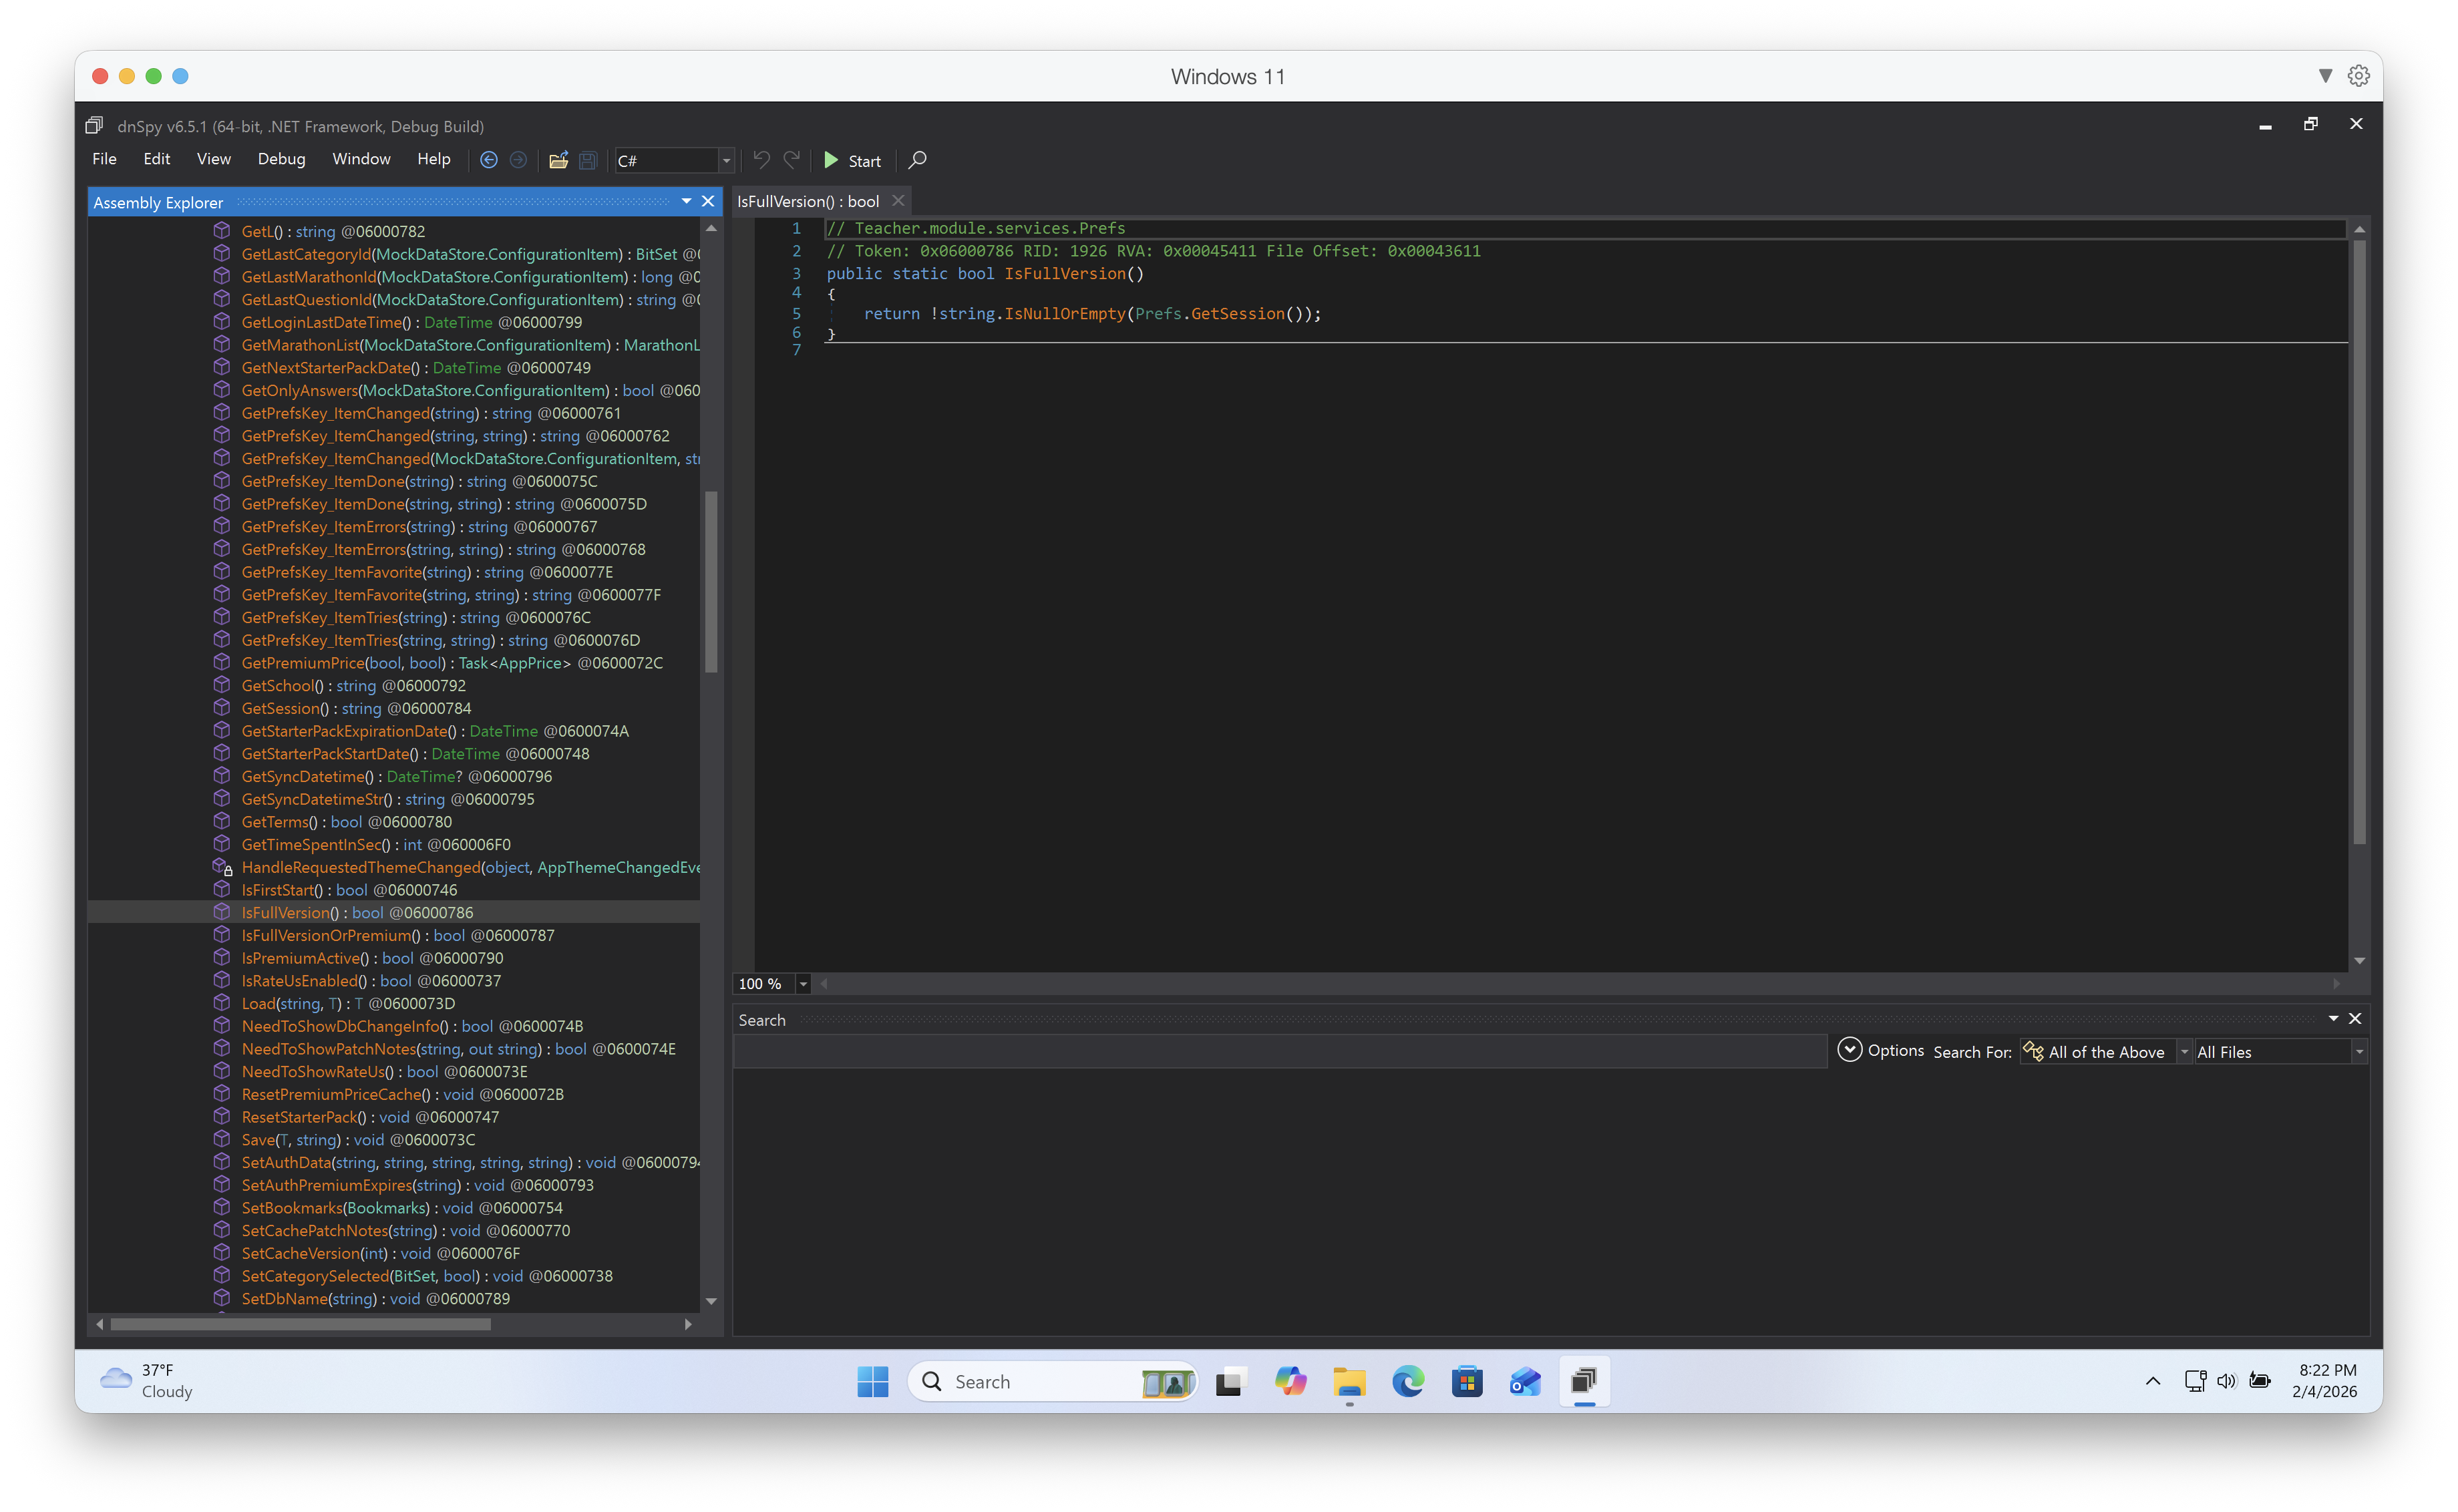Open Microsoft Edge from the Windows taskbar
The image size is (2458, 1512).
coord(1408,1382)
